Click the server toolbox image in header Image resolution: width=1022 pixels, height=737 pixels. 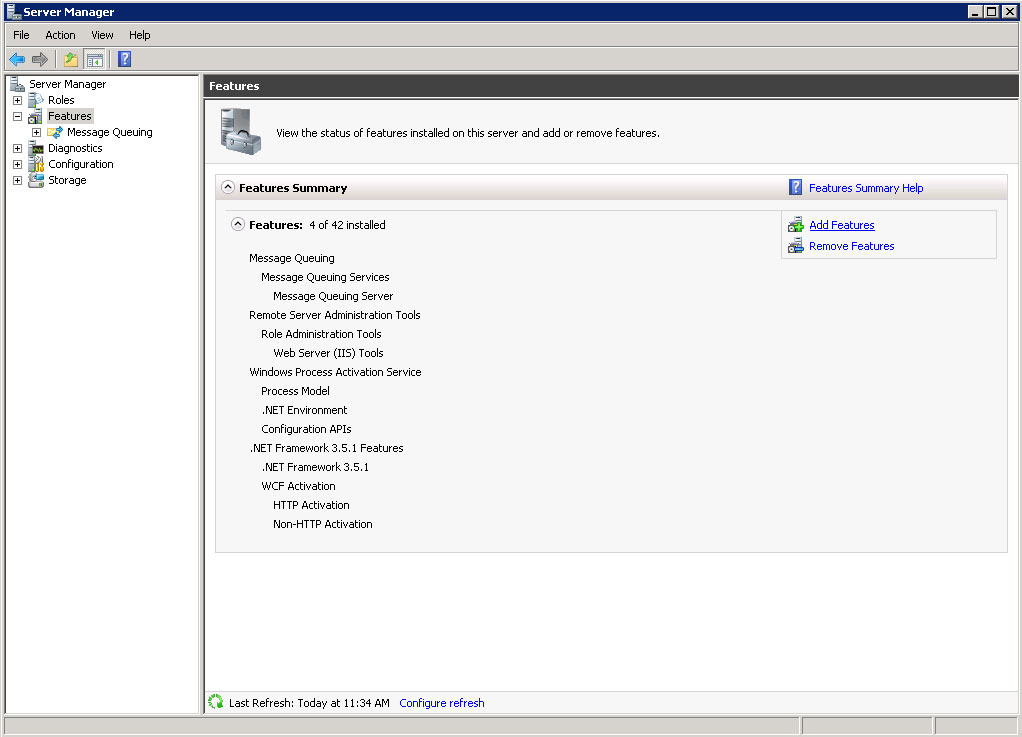coord(240,132)
